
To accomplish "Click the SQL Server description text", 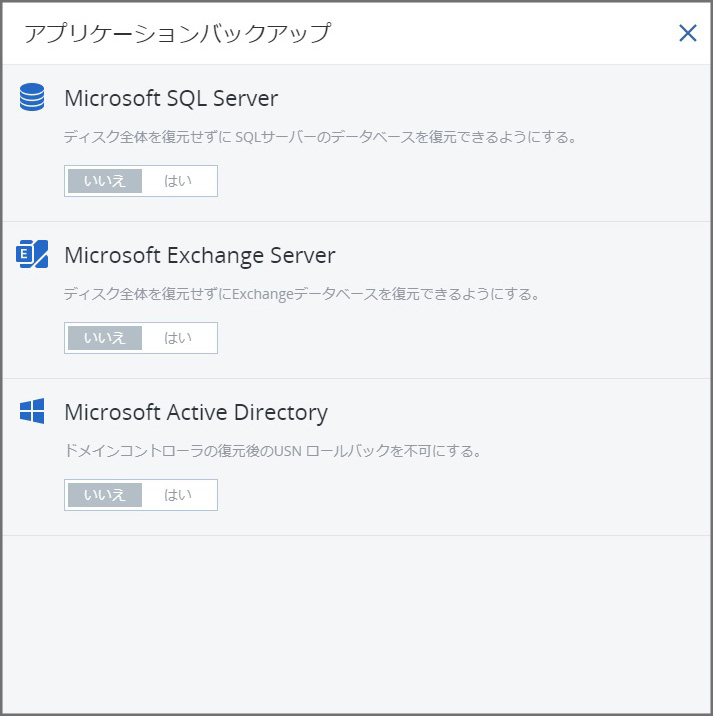I will point(320,137).
